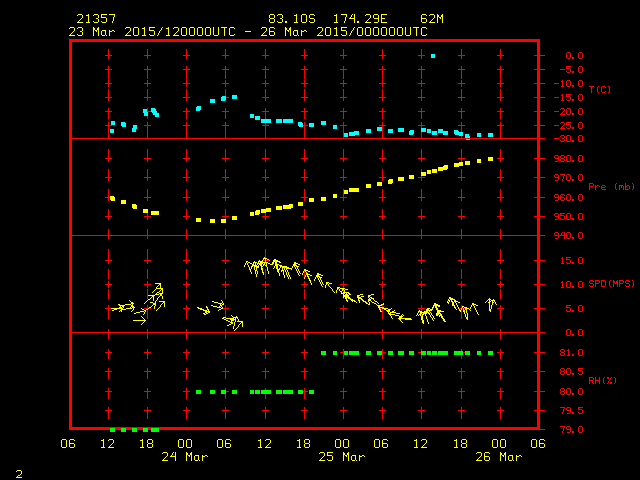The height and width of the screenshot is (480, 640).
Task: Click the 80.5 humidity tick label
Action: (x=571, y=372)
